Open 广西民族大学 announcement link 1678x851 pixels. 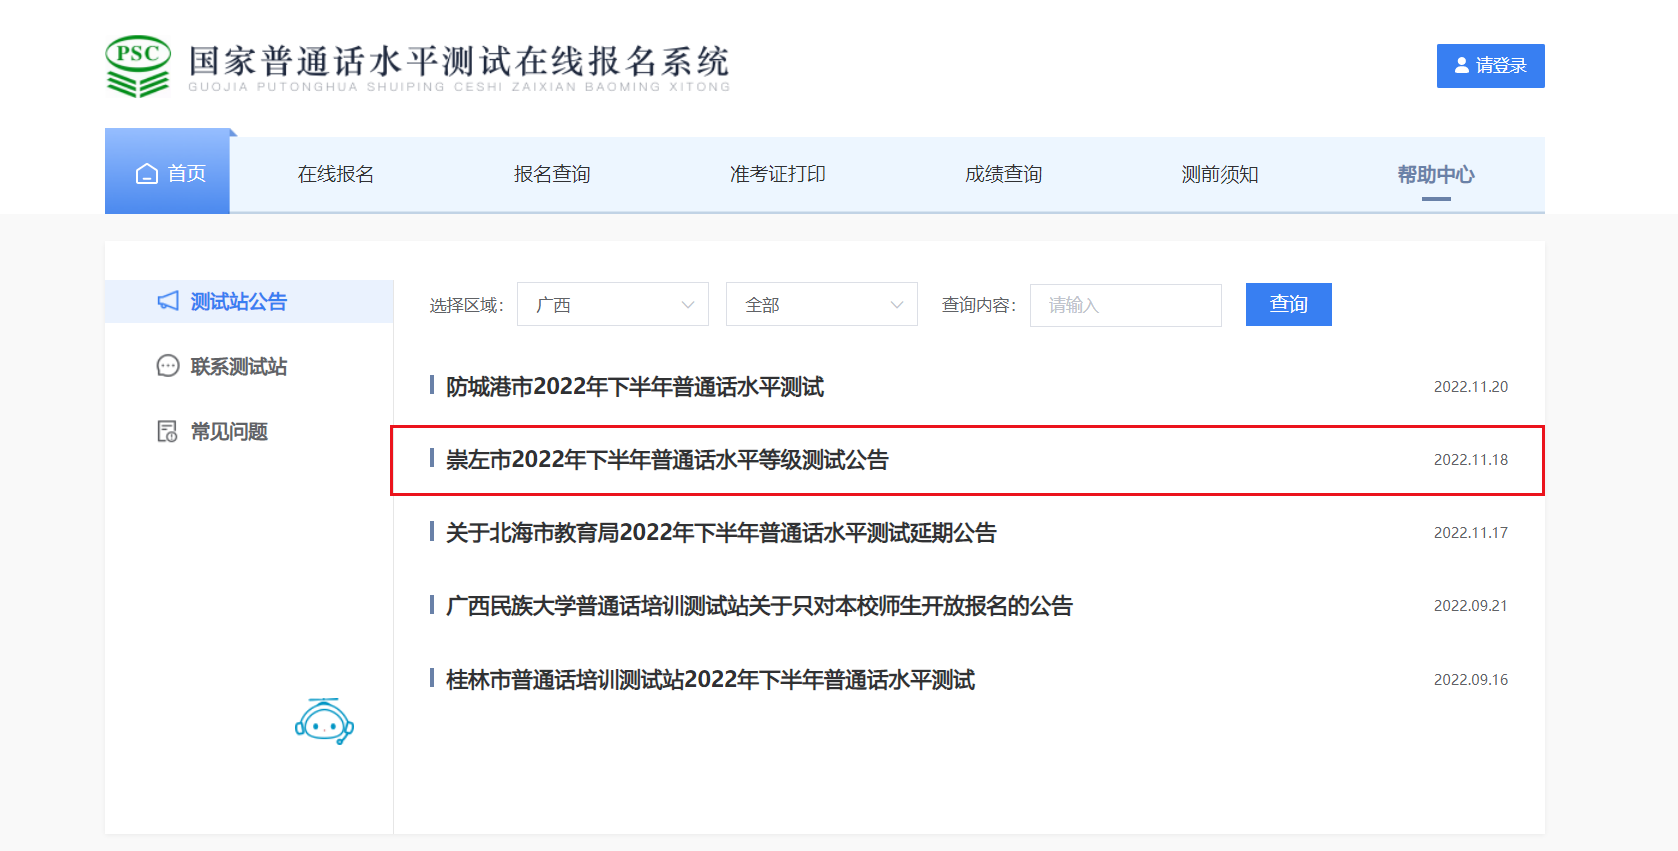(x=759, y=606)
